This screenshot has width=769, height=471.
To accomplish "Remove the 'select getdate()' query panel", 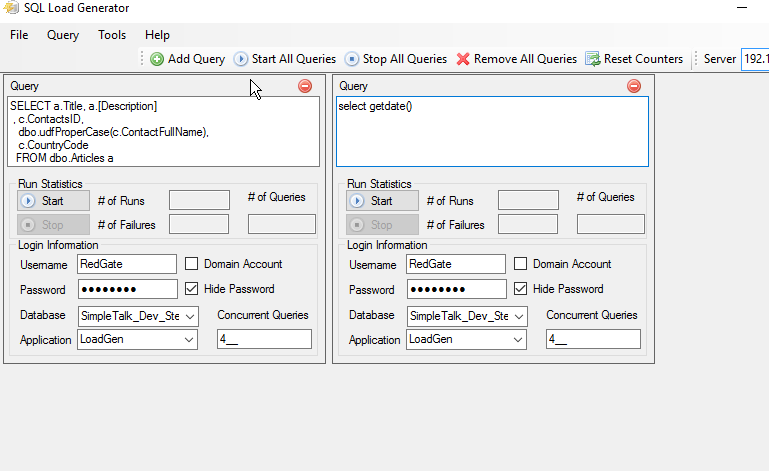I will [x=634, y=86].
